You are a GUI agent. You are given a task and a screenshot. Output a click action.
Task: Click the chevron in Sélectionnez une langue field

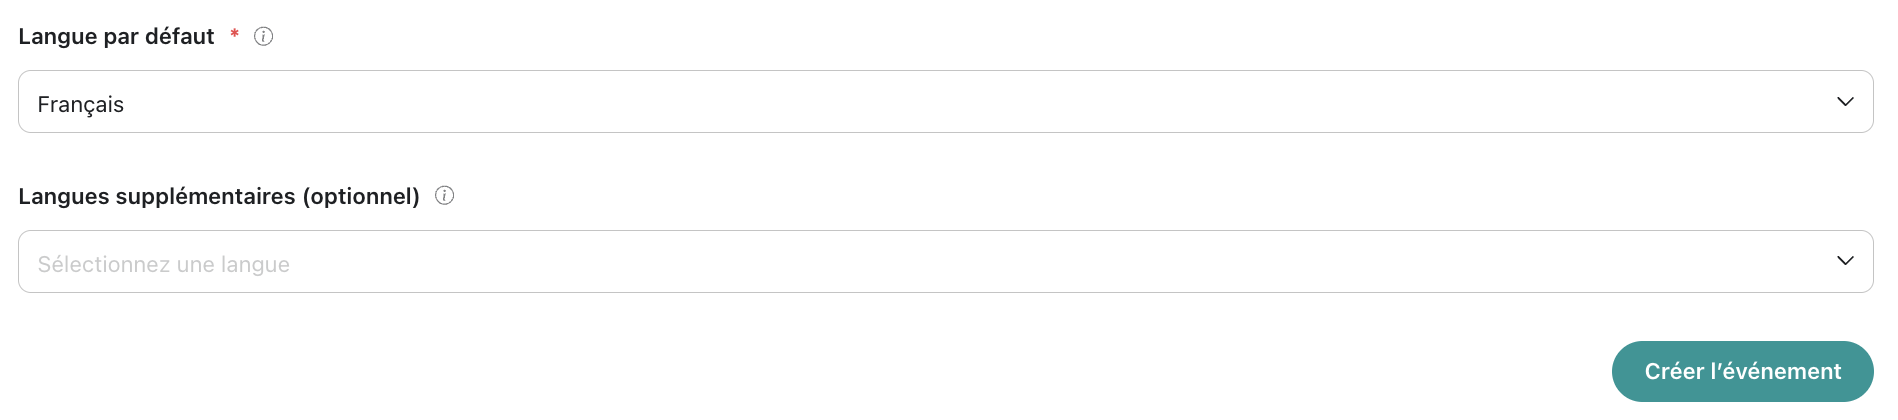1845,261
